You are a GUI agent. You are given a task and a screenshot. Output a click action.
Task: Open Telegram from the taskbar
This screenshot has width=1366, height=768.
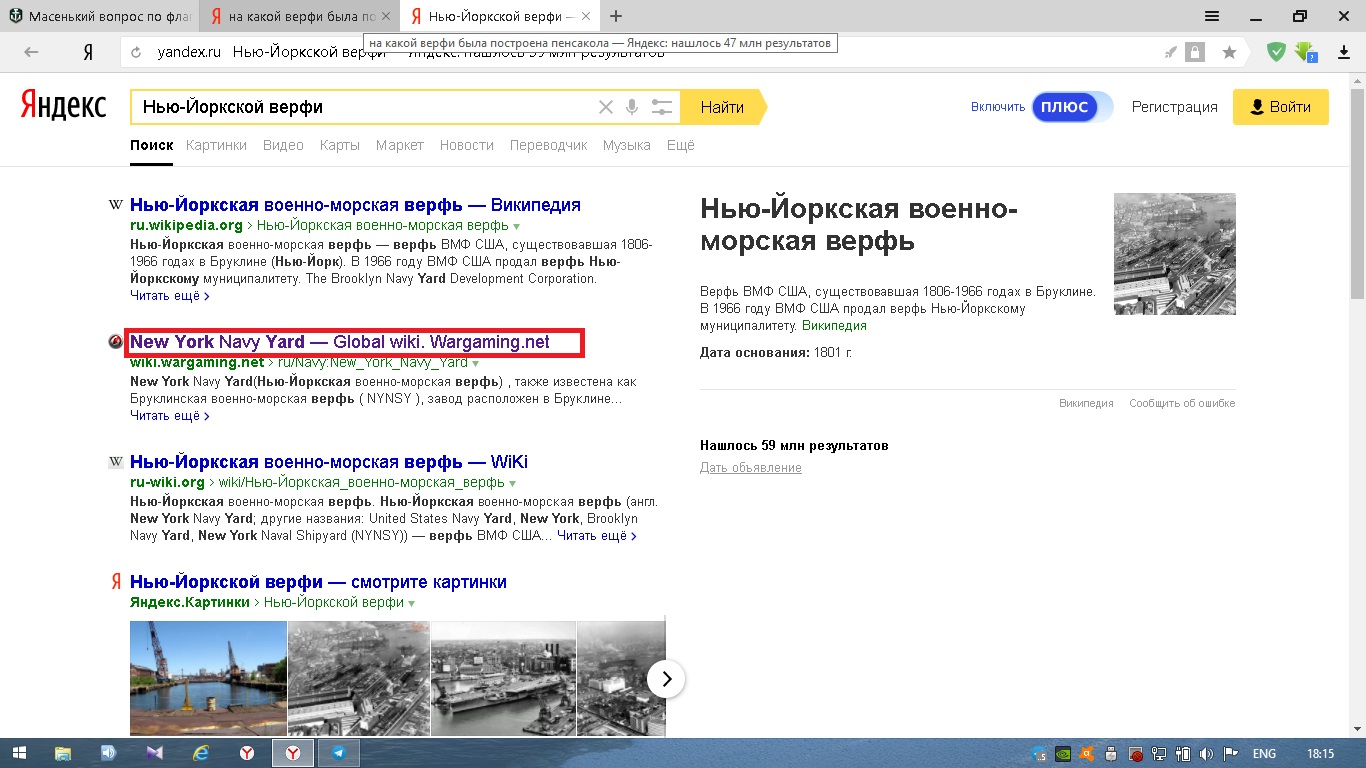click(338, 753)
